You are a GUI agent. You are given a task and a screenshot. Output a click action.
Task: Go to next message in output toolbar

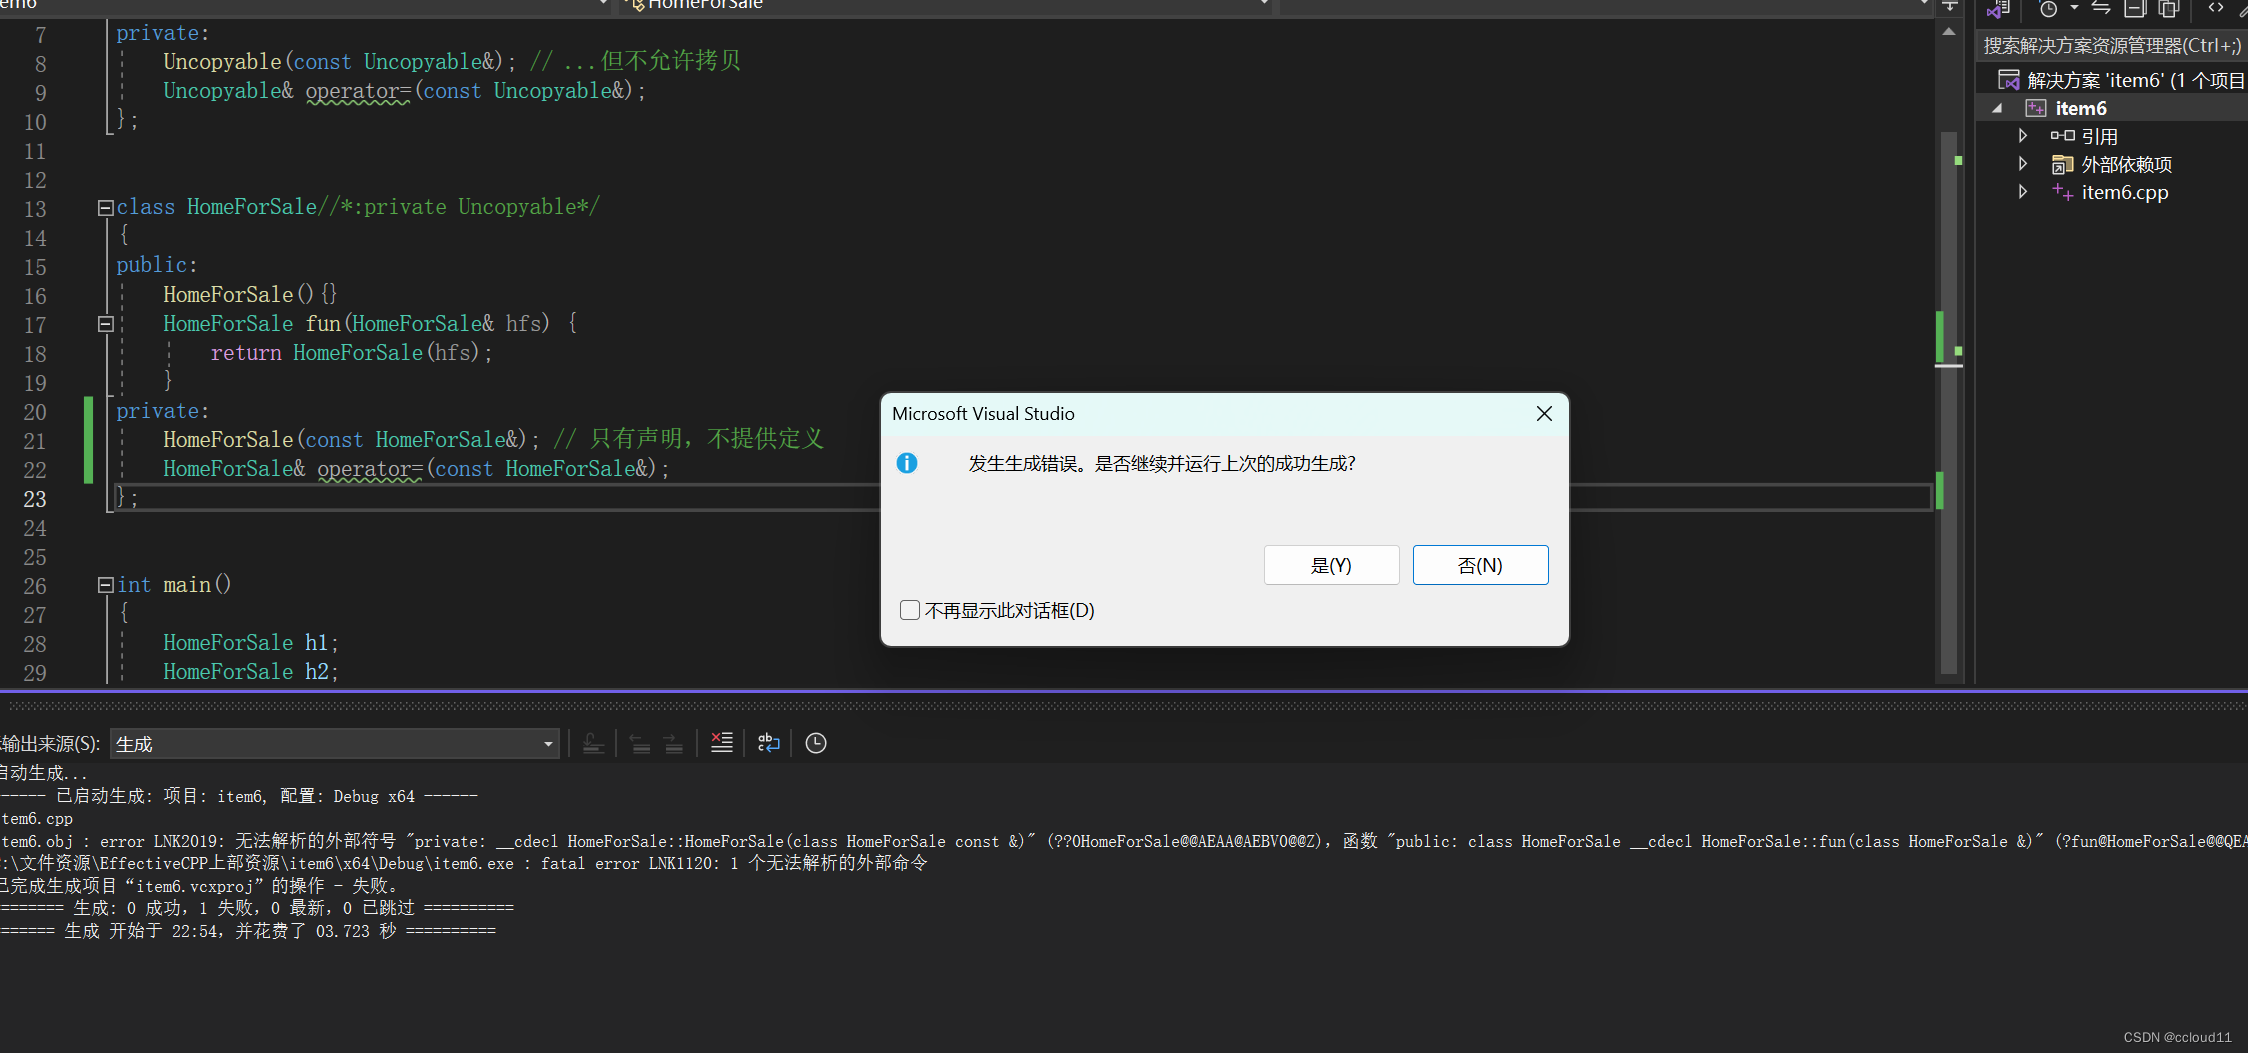coord(674,743)
